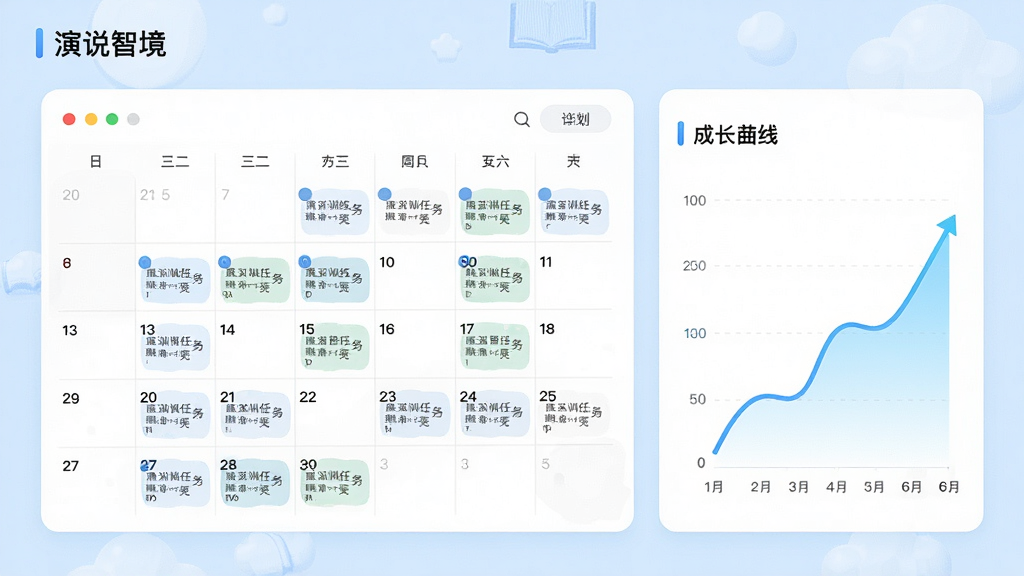Click the 2月 label on the chart axis

point(760,487)
